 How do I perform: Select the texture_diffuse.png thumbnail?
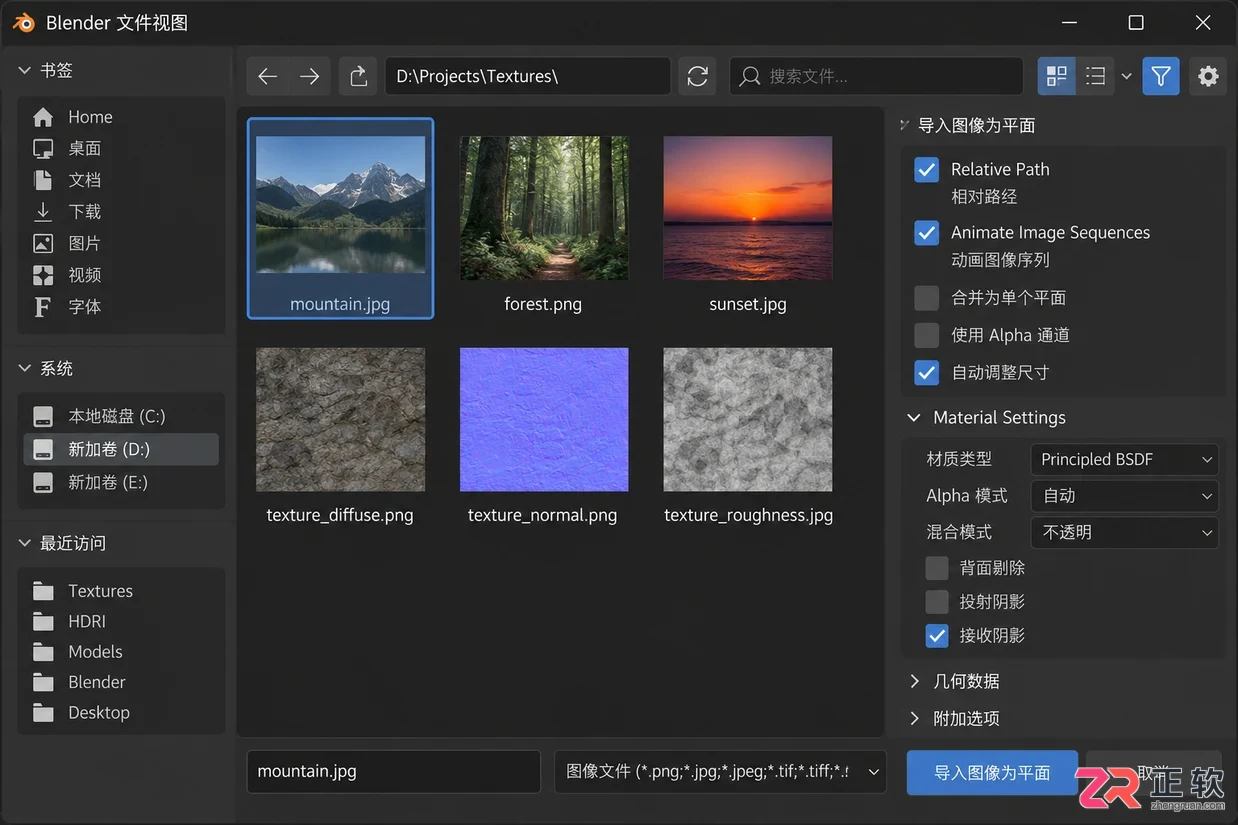tap(340, 420)
